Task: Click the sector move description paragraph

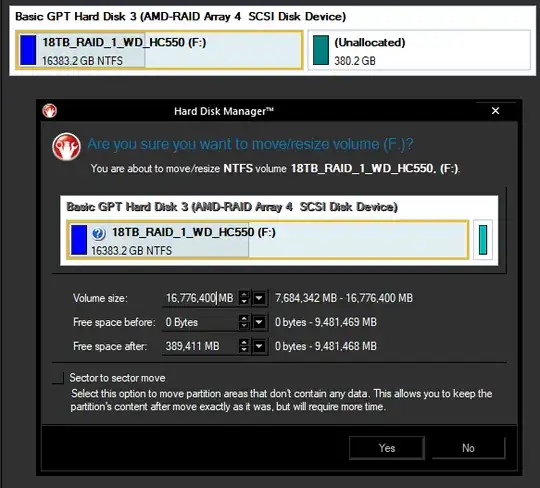Action: click(x=281, y=400)
